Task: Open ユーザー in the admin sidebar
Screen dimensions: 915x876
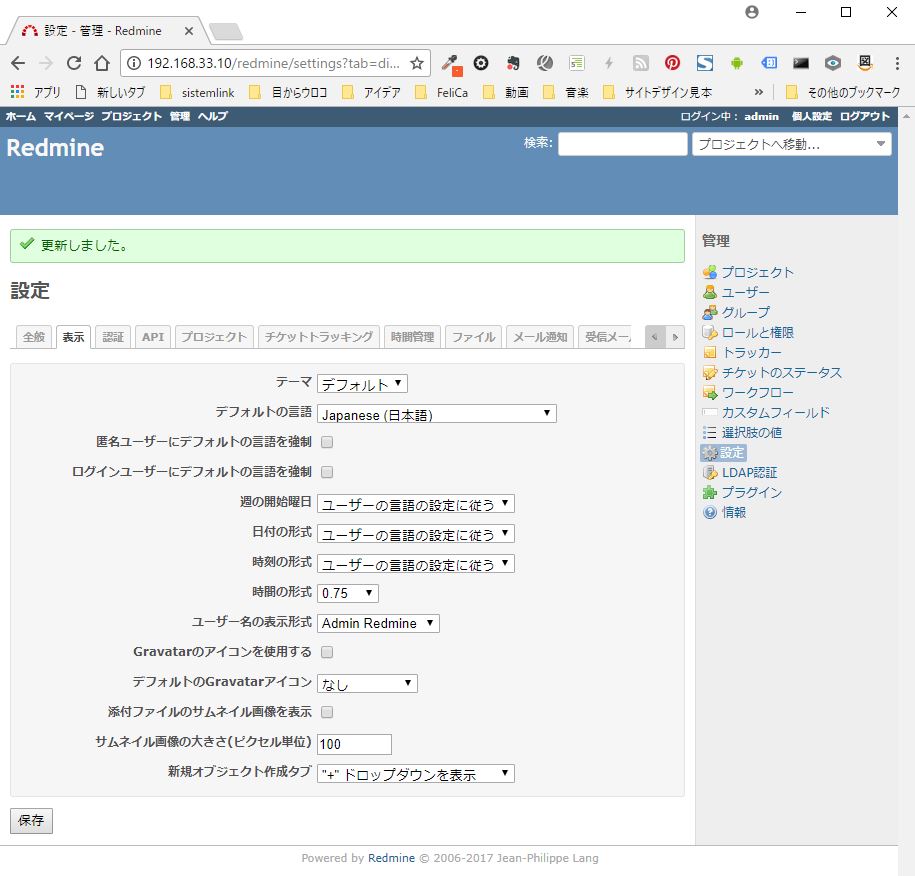Action: (x=745, y=292)
